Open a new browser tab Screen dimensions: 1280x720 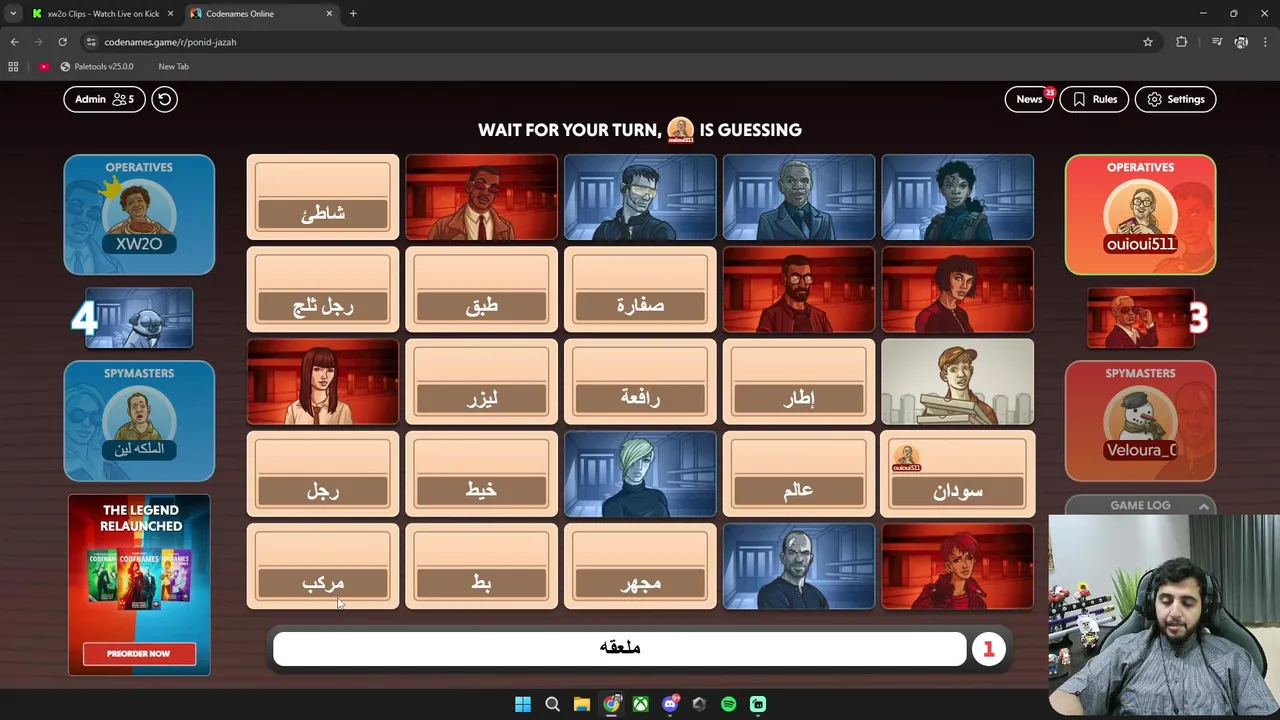tap(353, 14)
